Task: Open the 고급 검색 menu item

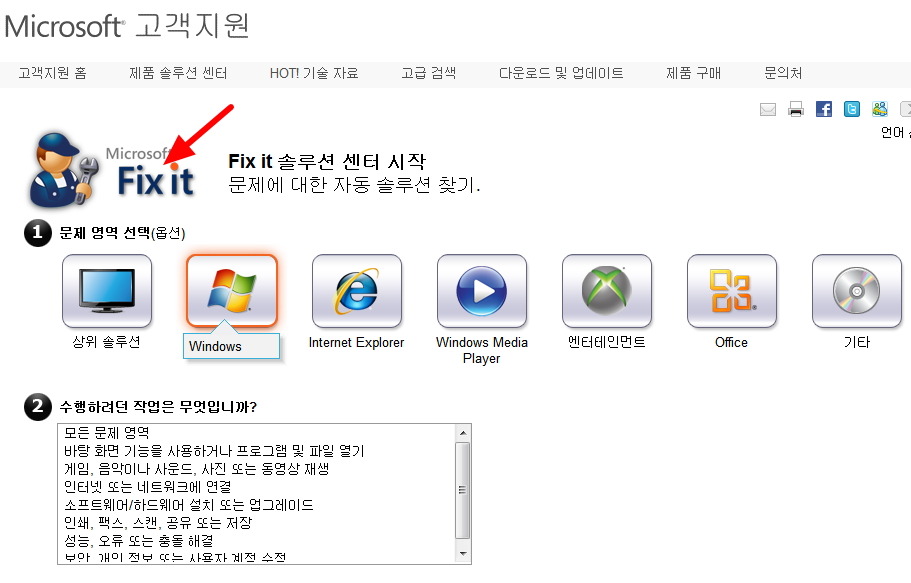Action: pos(428,73)
